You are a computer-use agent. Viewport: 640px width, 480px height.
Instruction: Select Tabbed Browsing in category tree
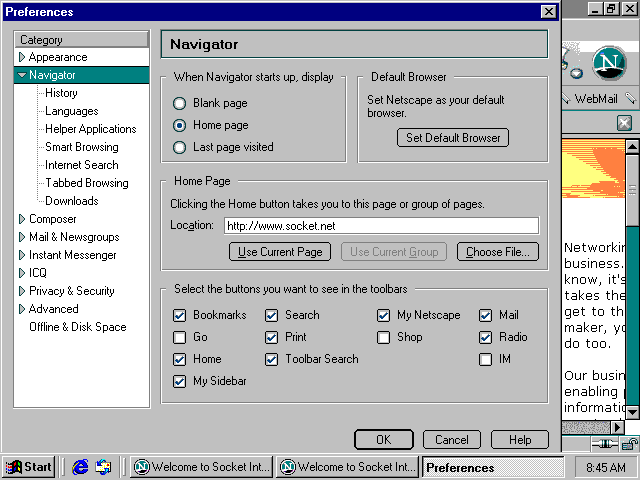(x=87, y=183)
